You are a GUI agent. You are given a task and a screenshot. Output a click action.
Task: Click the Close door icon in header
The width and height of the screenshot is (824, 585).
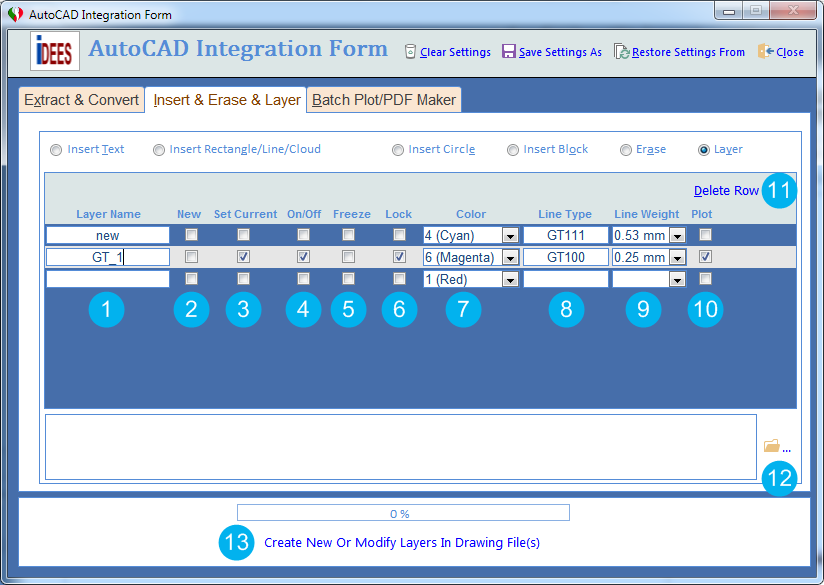[x=766, y=51]
